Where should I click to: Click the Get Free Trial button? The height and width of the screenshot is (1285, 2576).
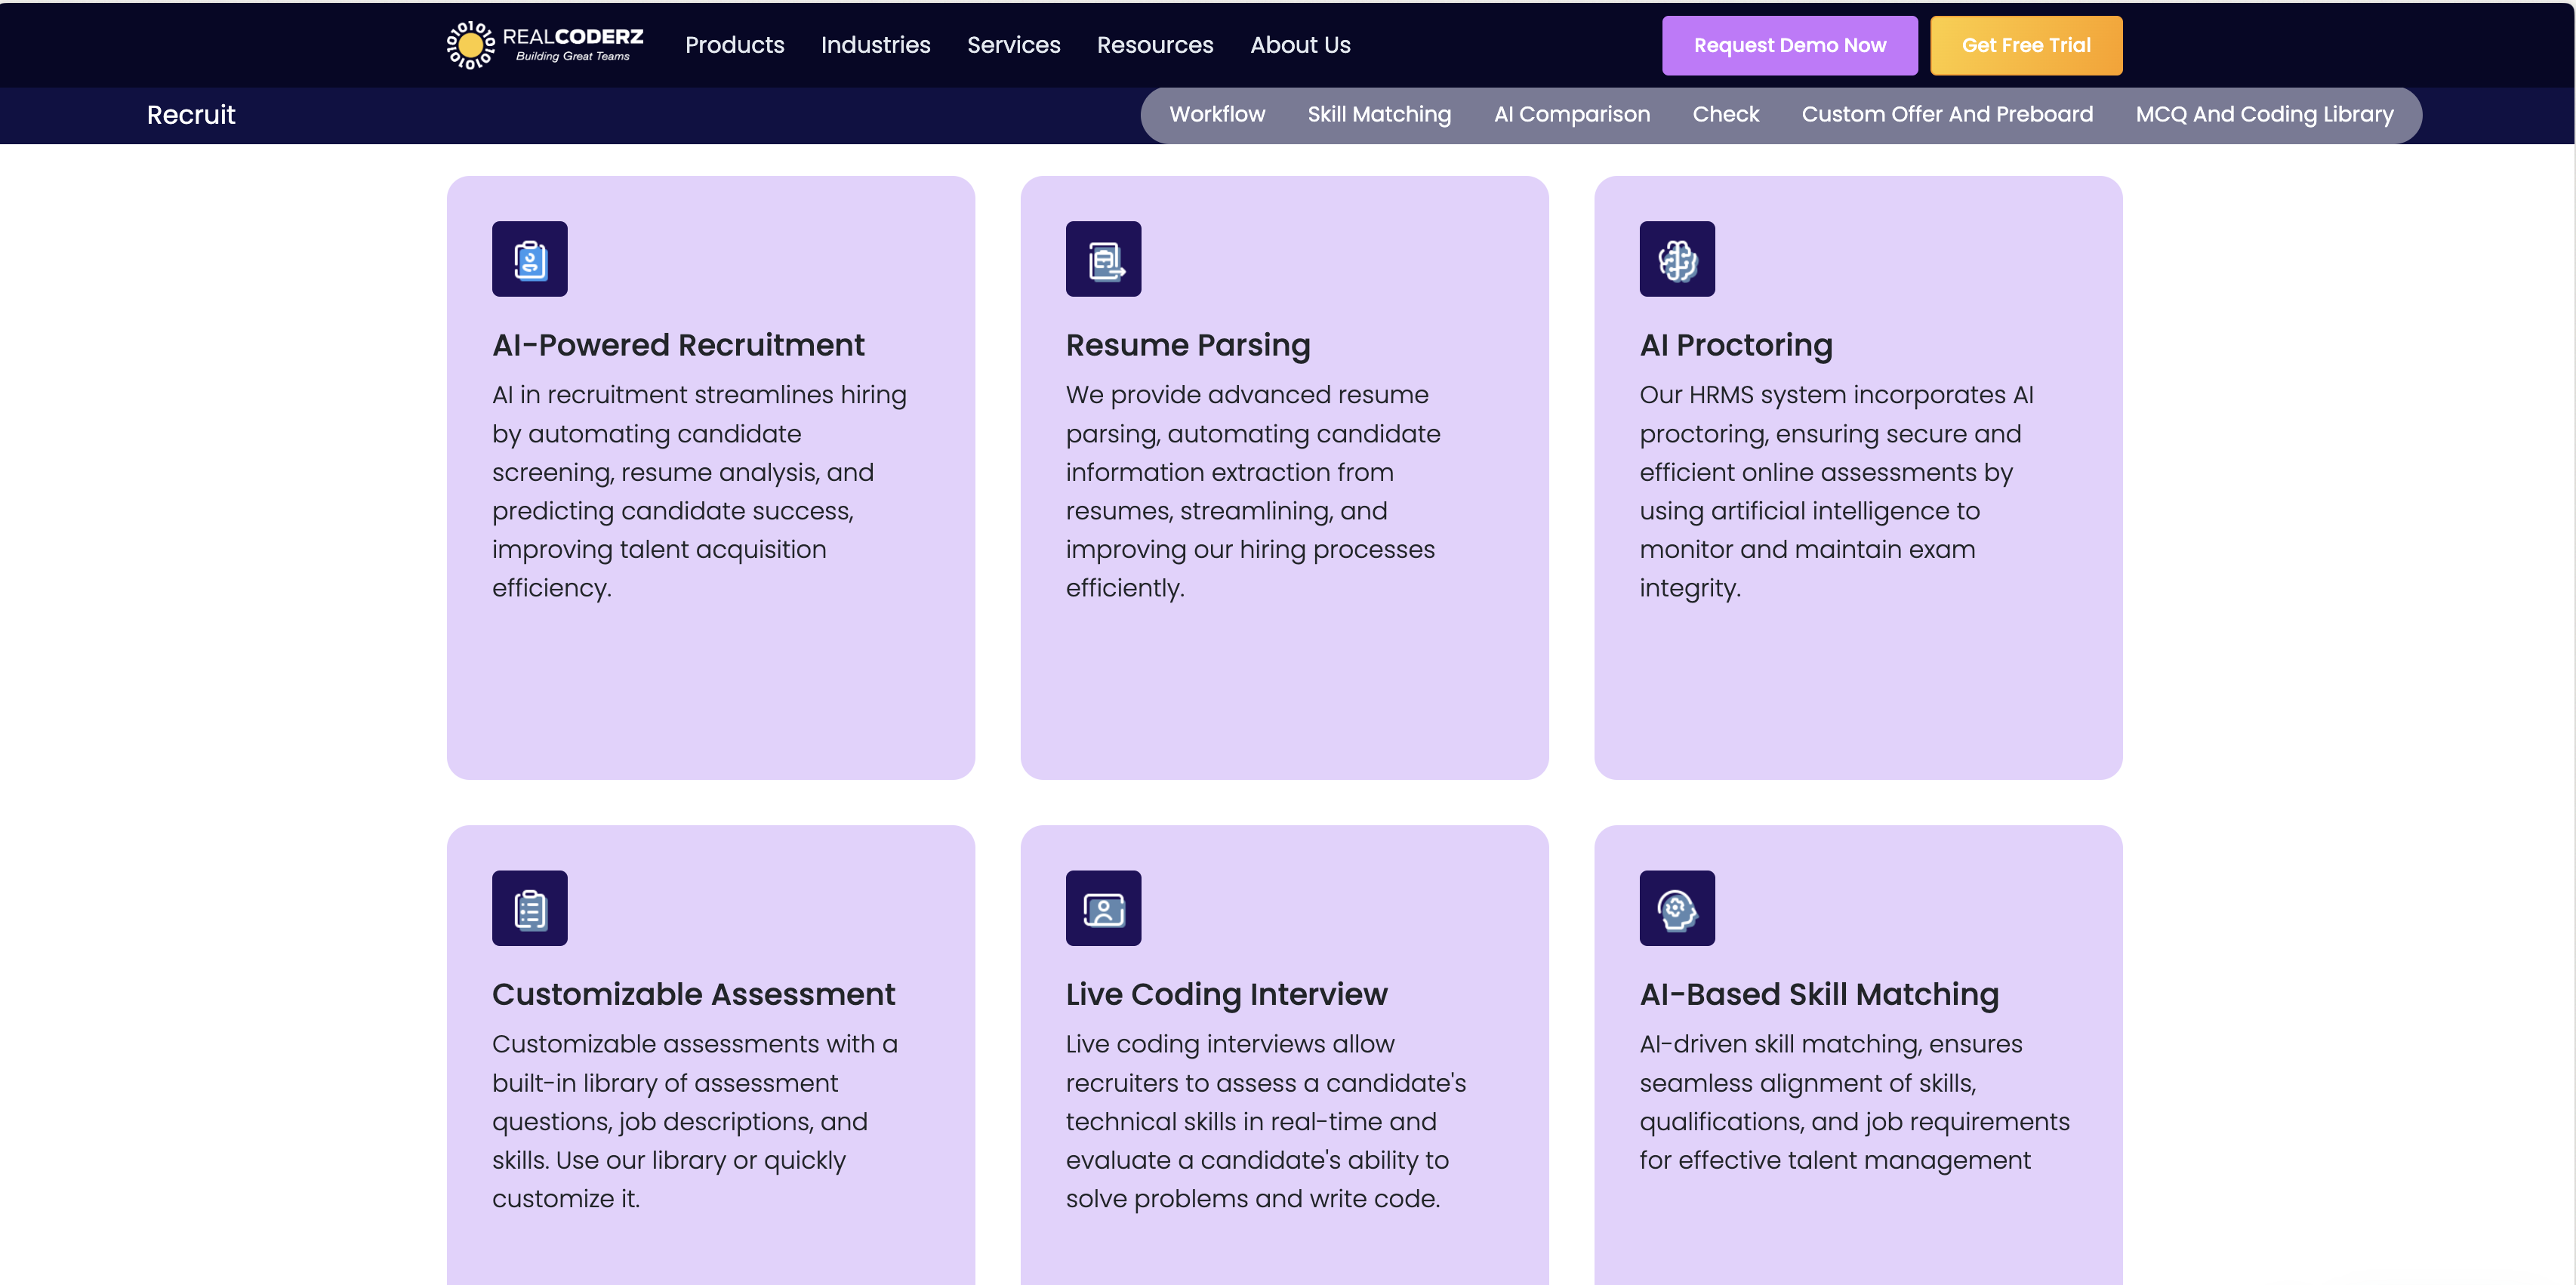click(2026, 45)
